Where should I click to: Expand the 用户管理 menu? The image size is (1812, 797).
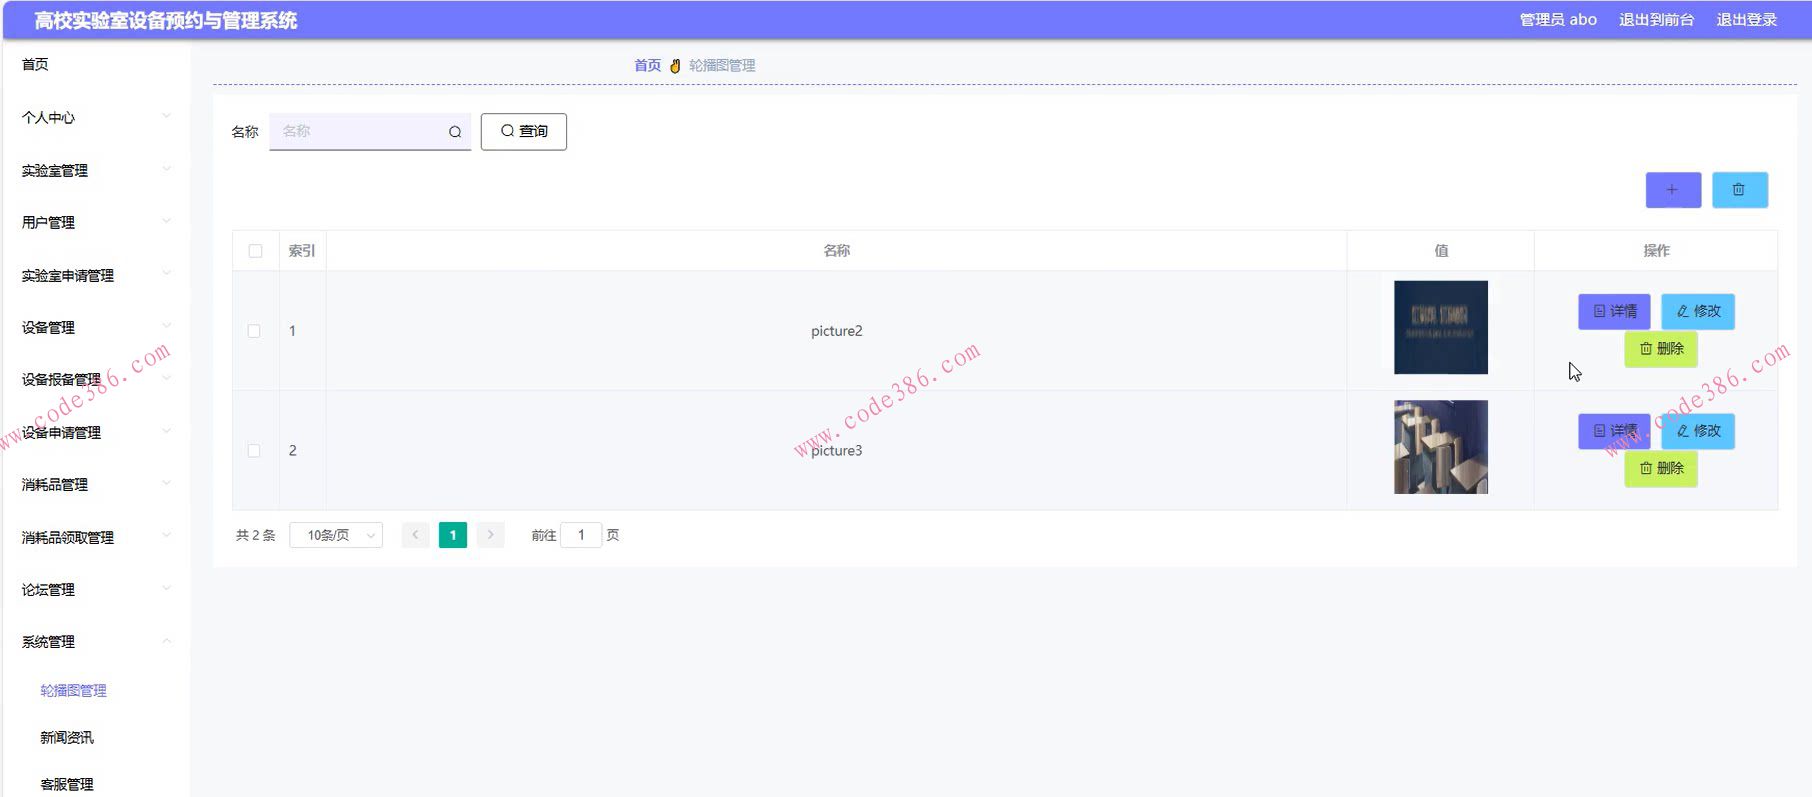pos(95,222)
